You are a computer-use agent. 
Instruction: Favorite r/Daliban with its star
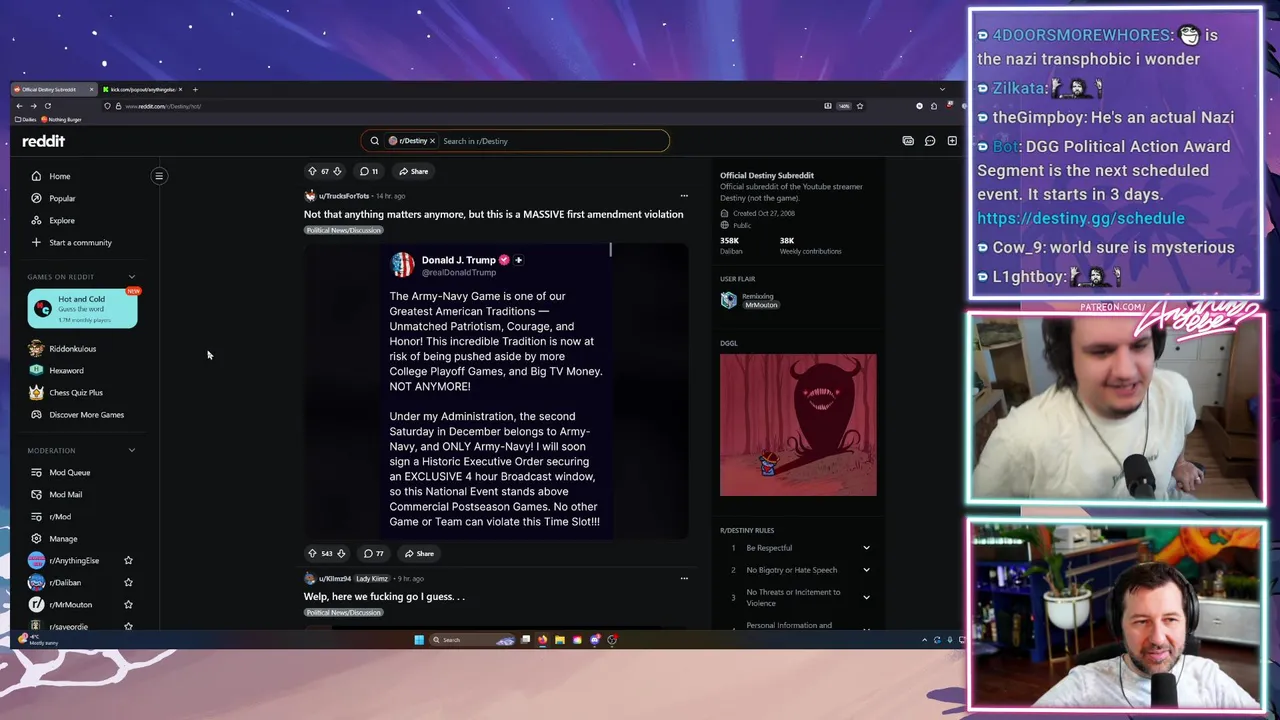(128, 583)
